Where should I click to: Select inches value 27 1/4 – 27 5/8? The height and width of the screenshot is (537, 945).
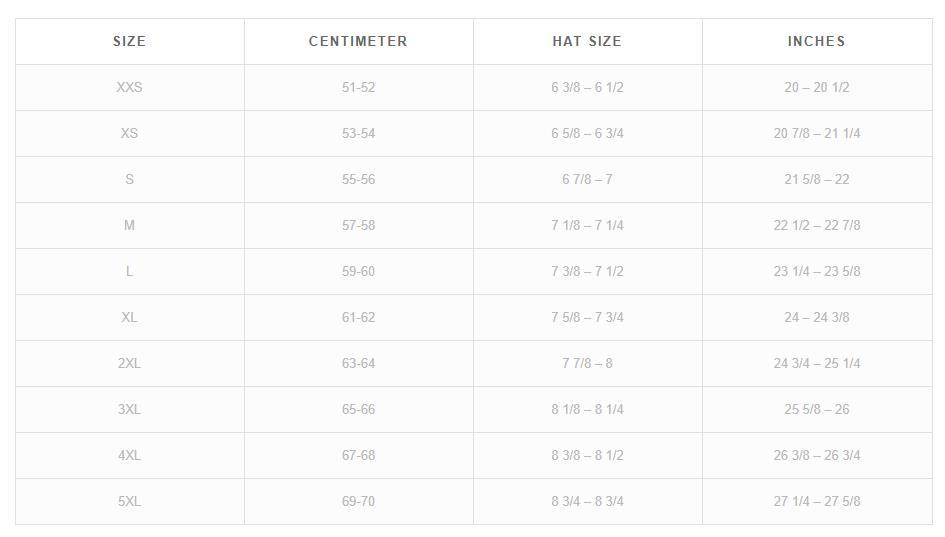816,501
